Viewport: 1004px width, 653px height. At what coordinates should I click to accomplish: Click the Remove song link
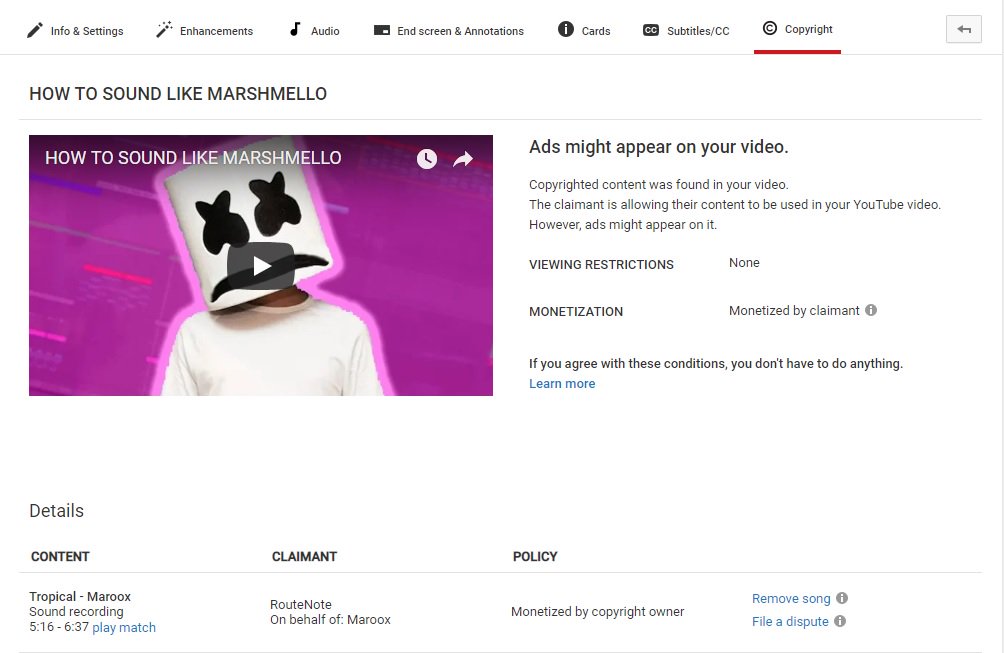[791, 599]
